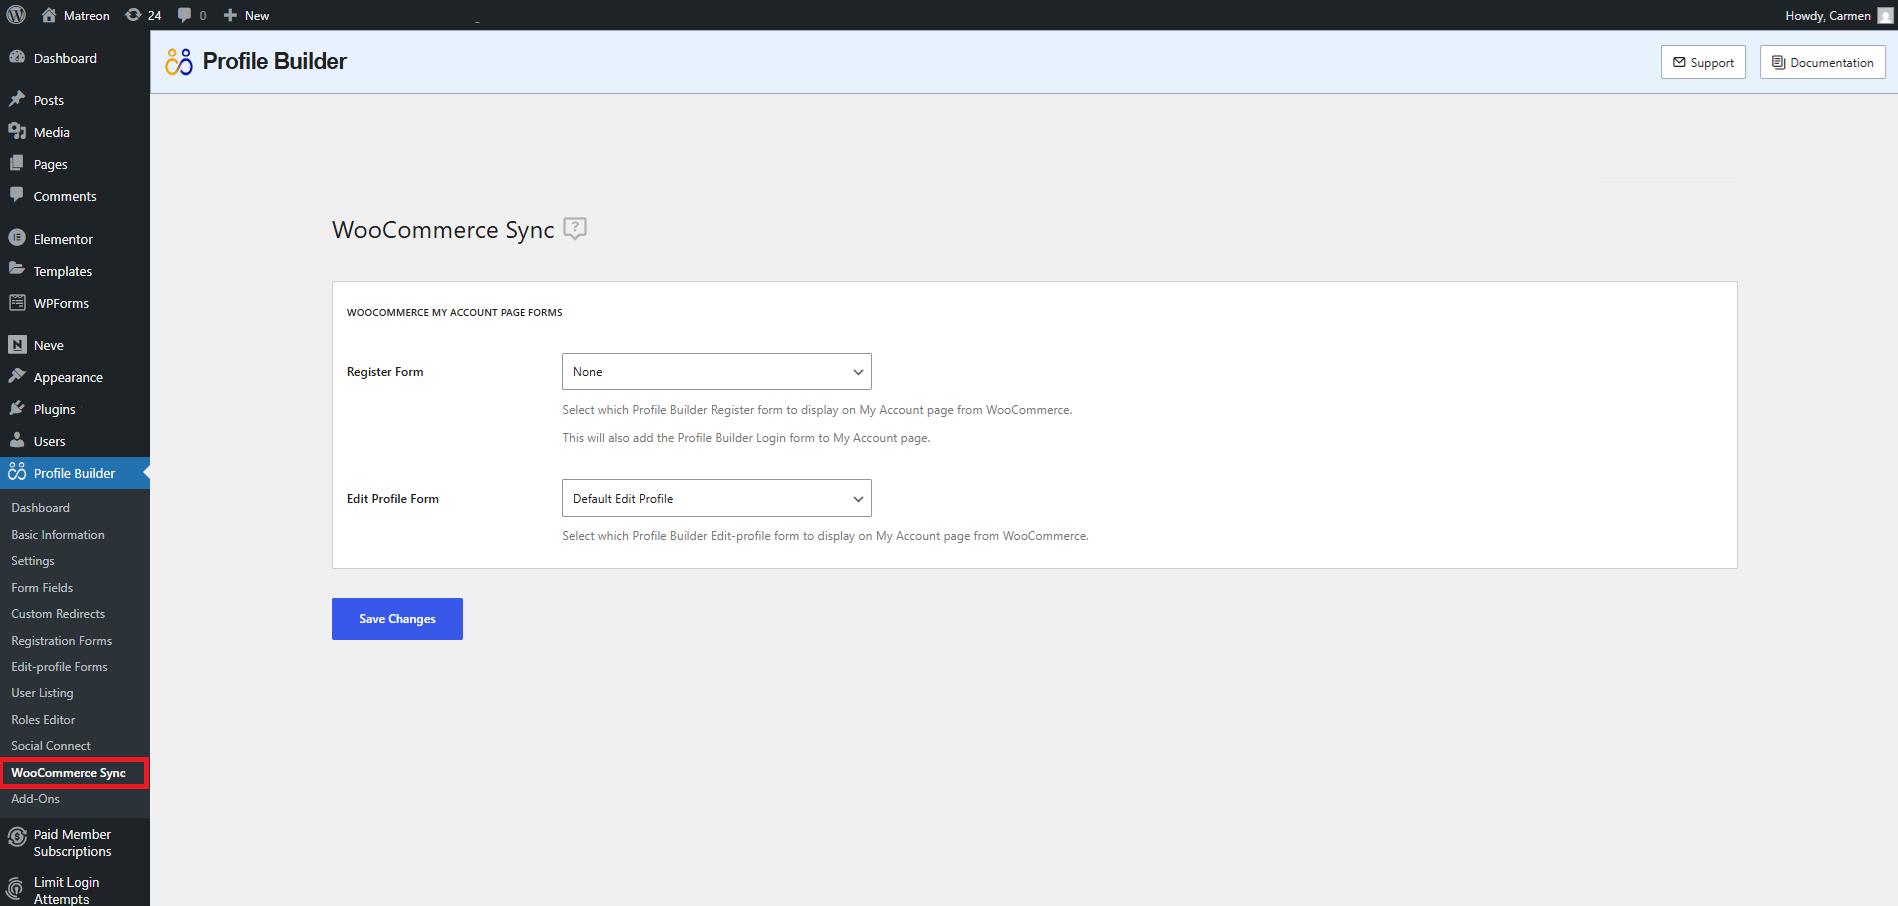Click the Users person icon
Screen dimensions: 1898x906
pos(17,440)
